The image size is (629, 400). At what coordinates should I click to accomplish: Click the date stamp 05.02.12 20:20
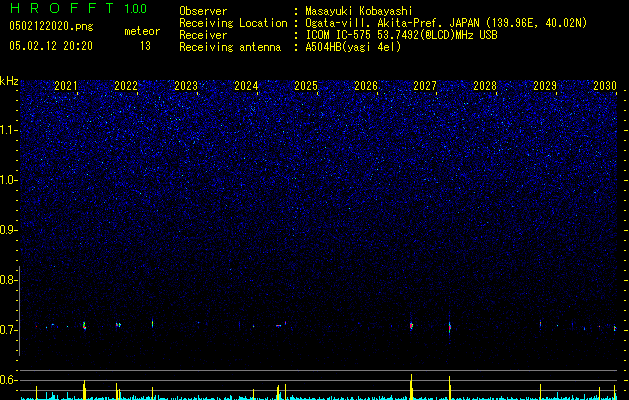51,46
